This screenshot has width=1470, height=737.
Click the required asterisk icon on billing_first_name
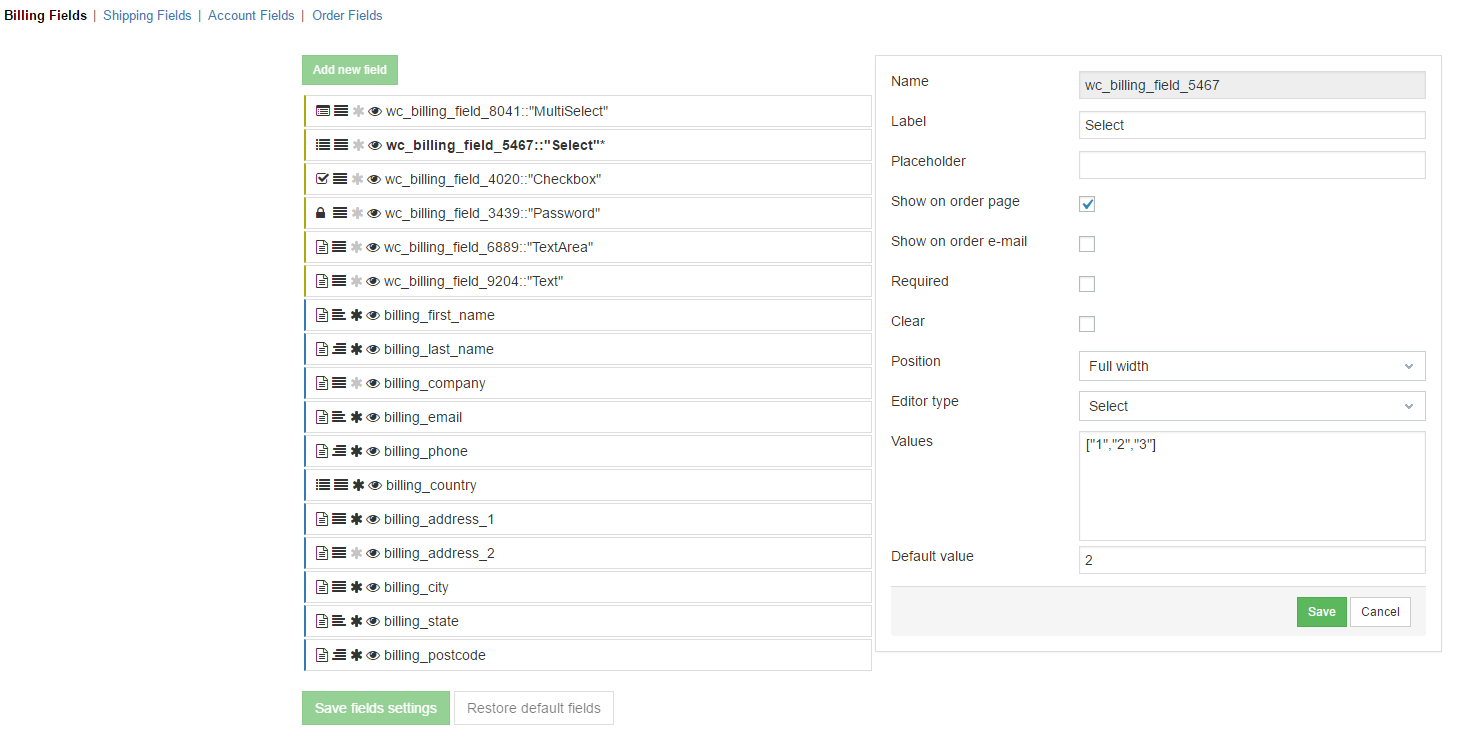point(356,315)
